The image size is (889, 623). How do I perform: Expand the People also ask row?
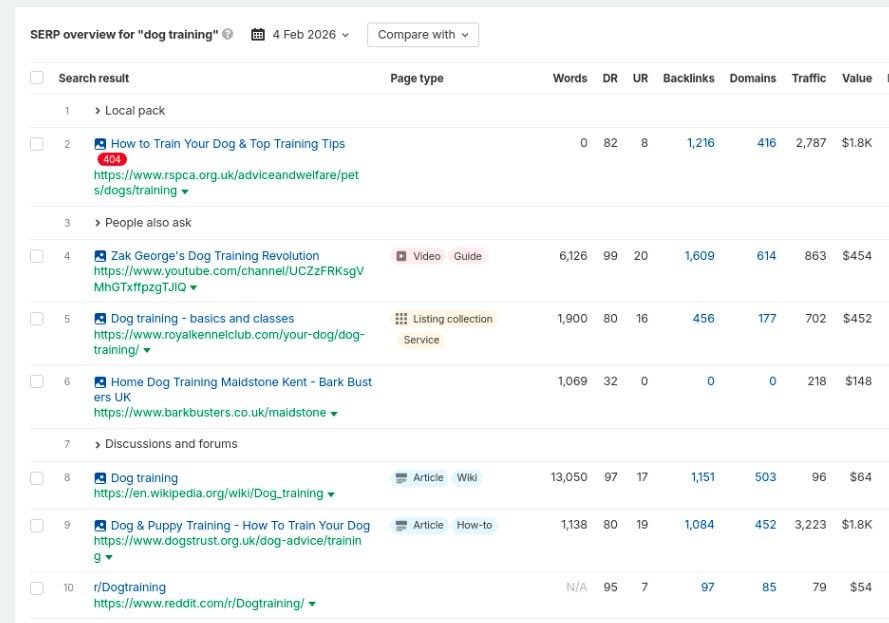click(143, 223)
